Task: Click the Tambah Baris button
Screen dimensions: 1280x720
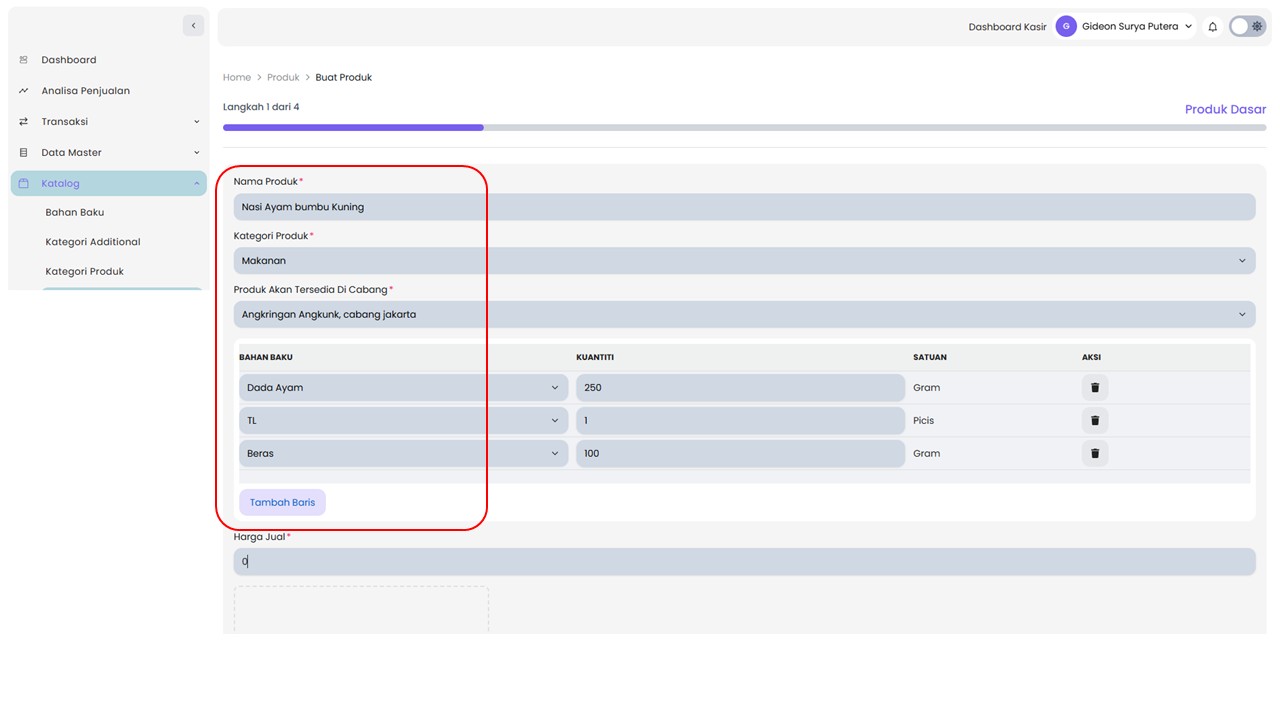Action: tap(282, 503)
